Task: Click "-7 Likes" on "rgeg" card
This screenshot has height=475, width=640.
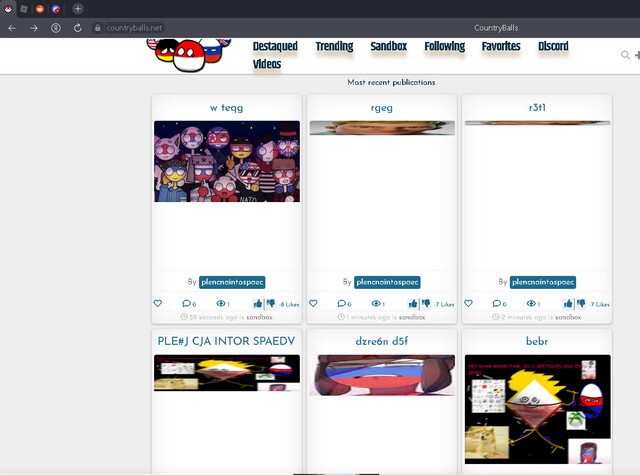Action: point(444,304)
